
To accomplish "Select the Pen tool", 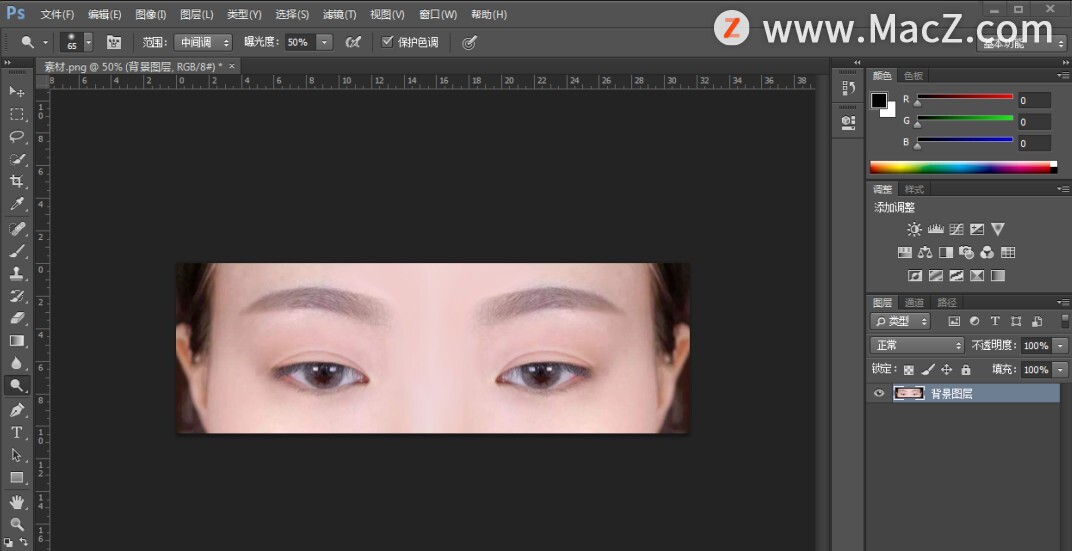I will click(x=17, y=410).
